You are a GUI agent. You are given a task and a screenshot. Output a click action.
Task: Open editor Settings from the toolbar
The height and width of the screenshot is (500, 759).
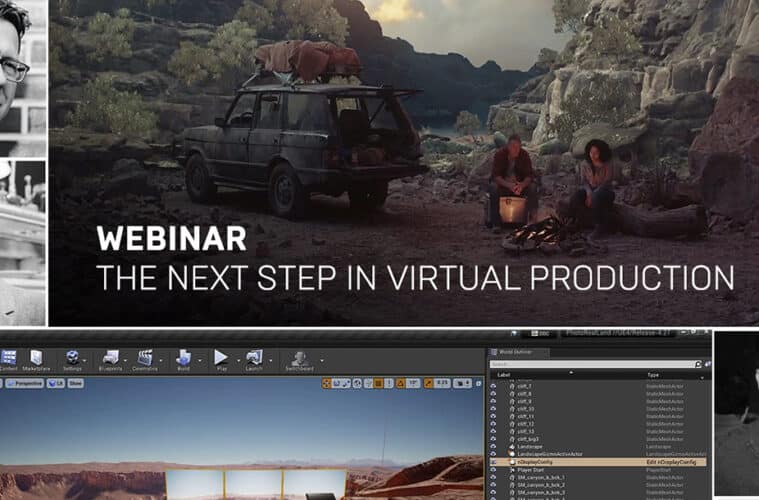point(73,357)
